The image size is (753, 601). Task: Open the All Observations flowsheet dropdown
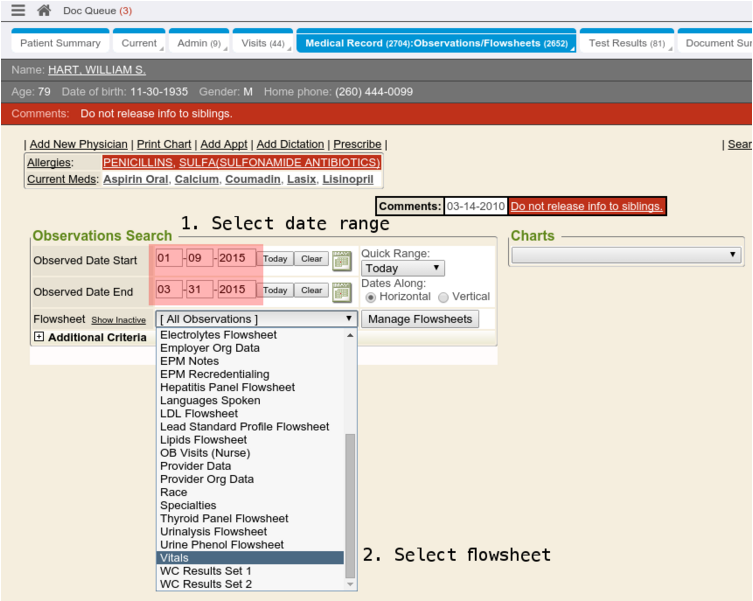[256, 319]
